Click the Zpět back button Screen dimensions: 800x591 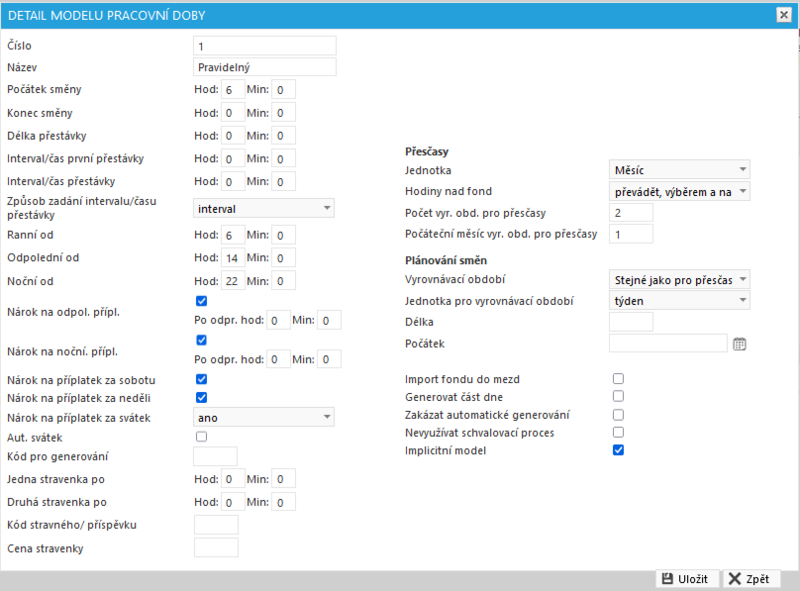click(751, 579)
